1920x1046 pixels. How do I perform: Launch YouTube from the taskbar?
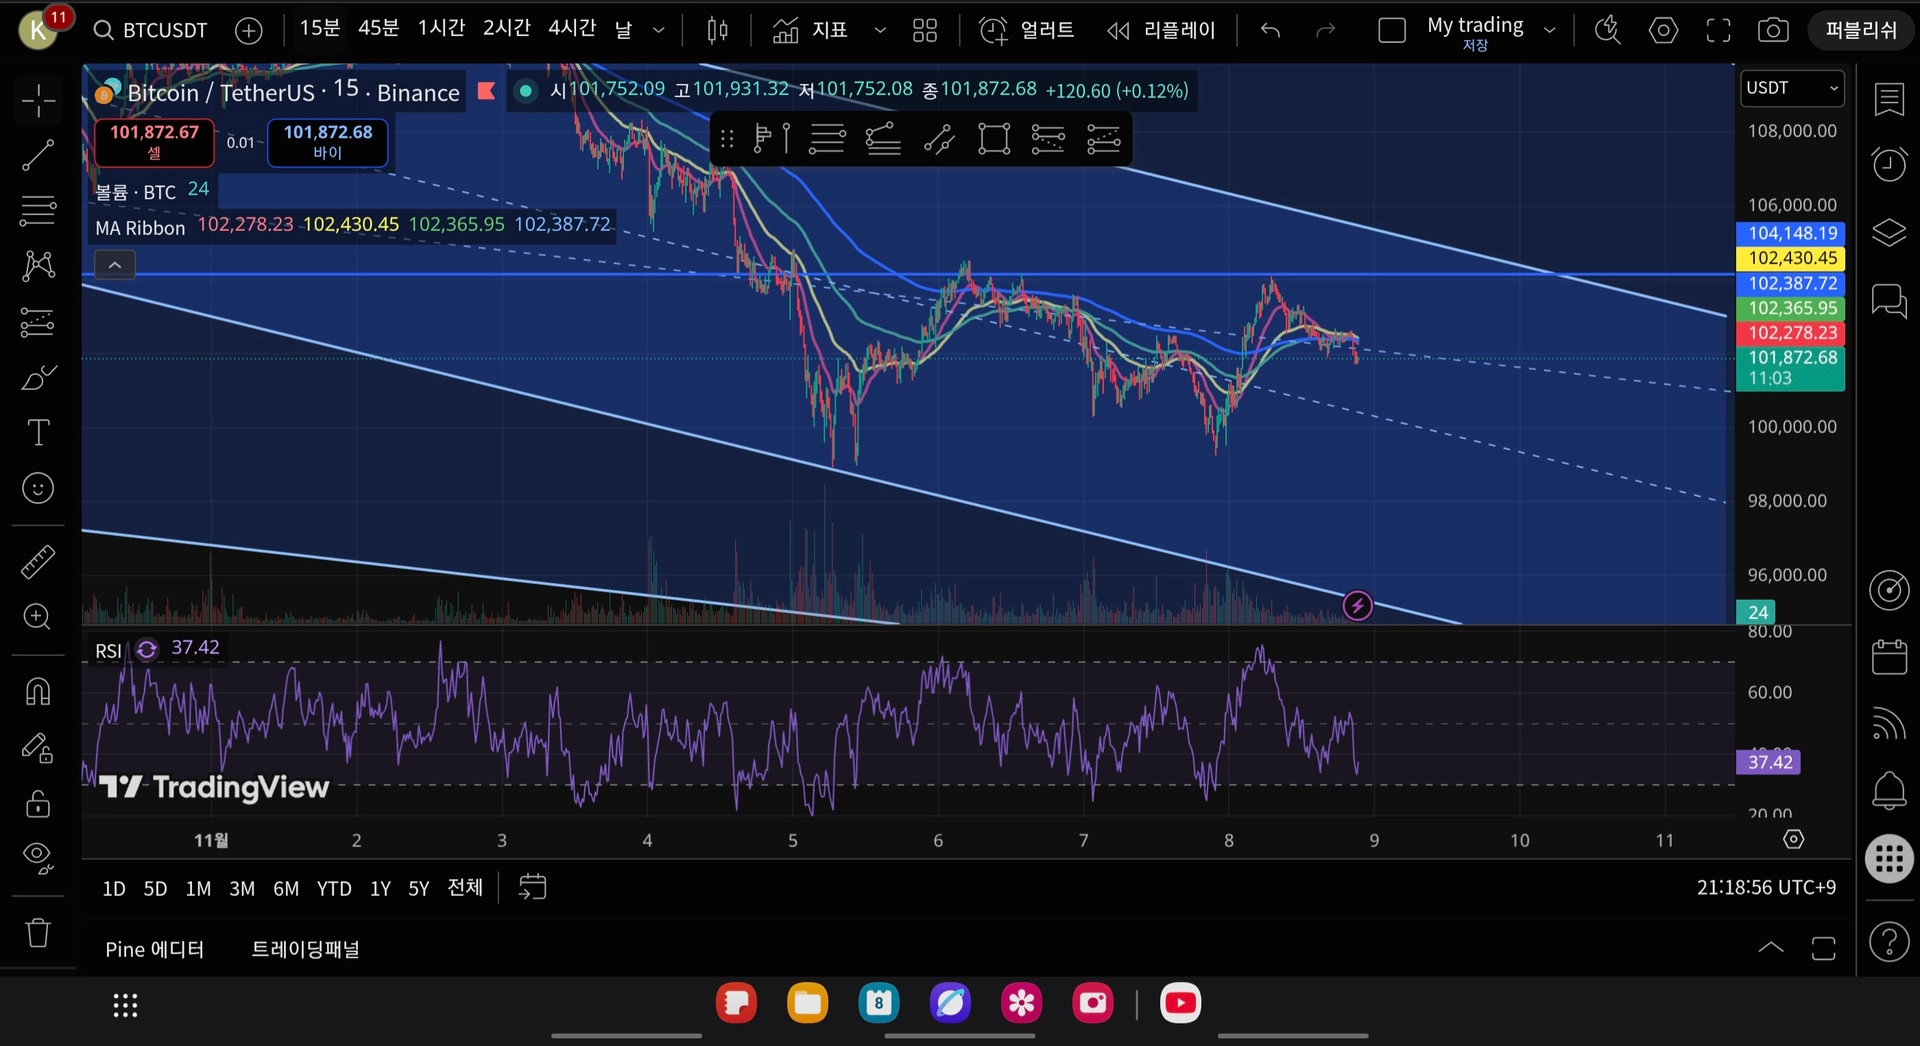[1180, 1003]
